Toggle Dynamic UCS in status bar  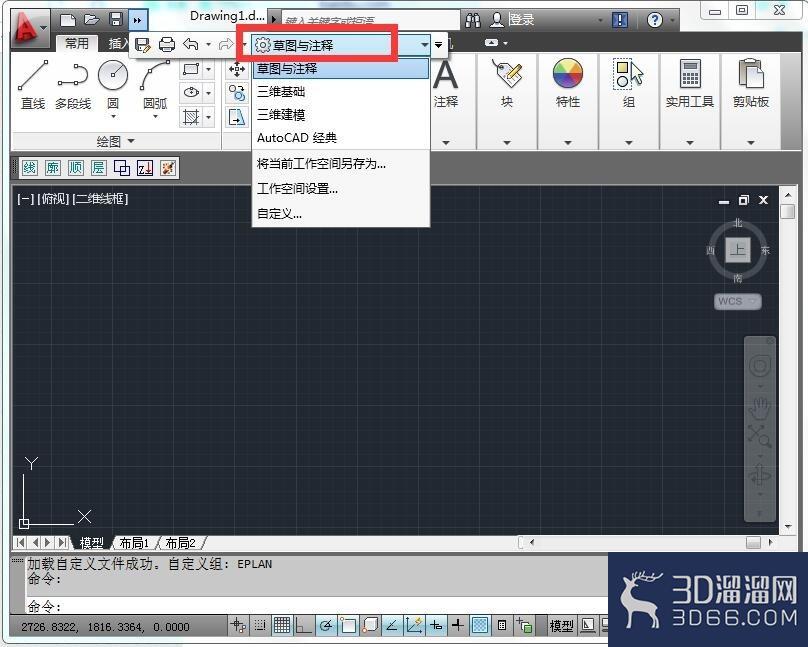pyautogui.click(x=414, y=625)
